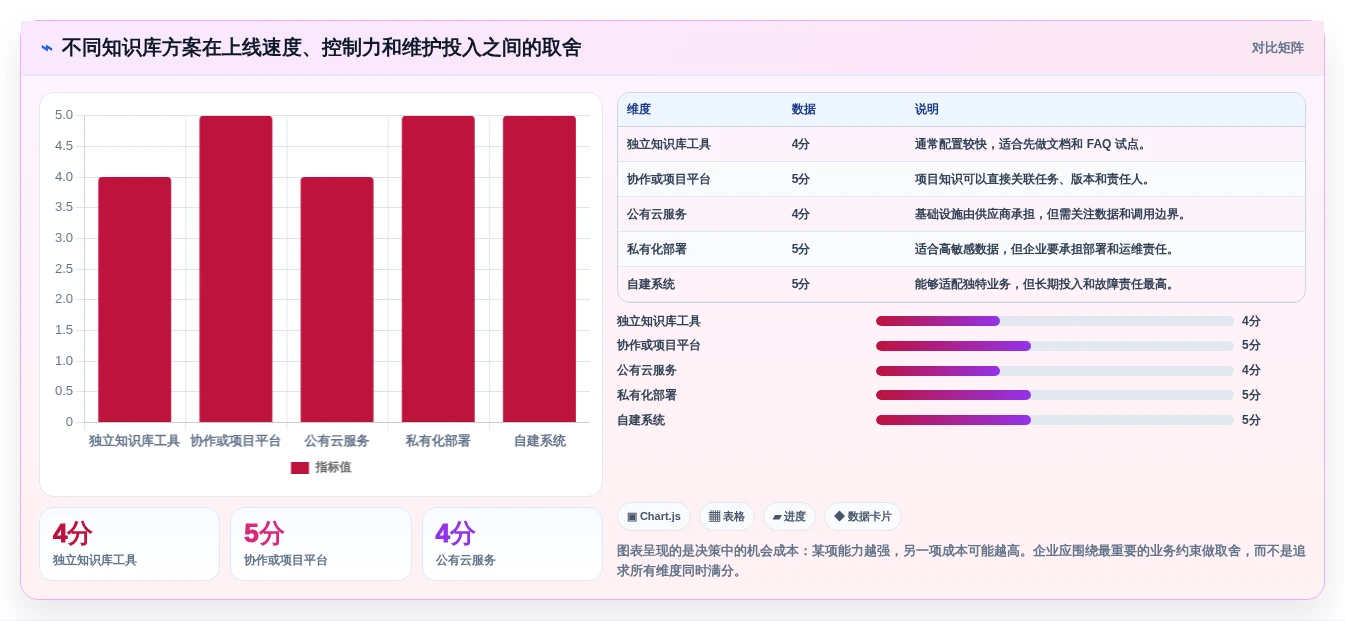Click the 自建系统 progress value 5分

point(1251,420)
